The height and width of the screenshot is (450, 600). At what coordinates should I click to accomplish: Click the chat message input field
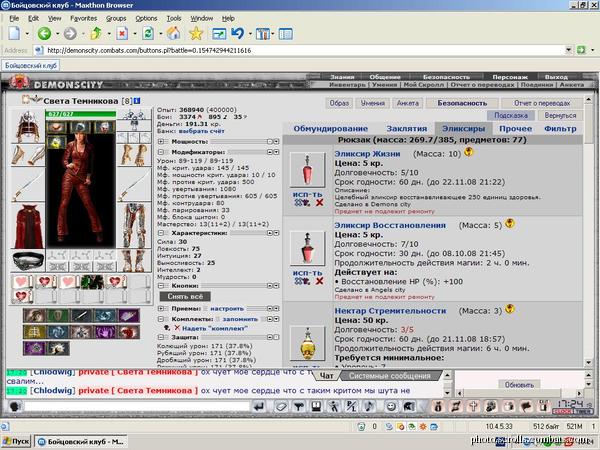(137, 406)
